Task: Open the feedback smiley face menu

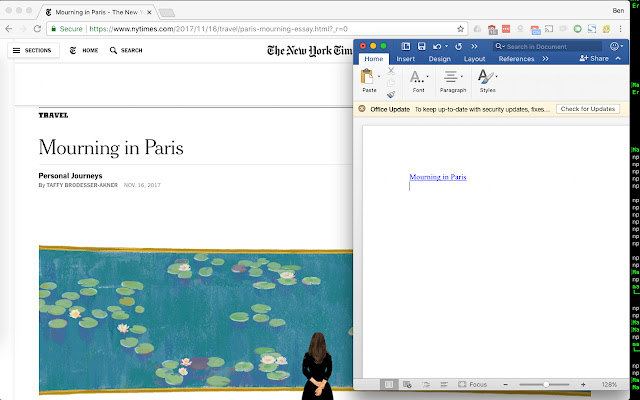Action: point(616,46)
